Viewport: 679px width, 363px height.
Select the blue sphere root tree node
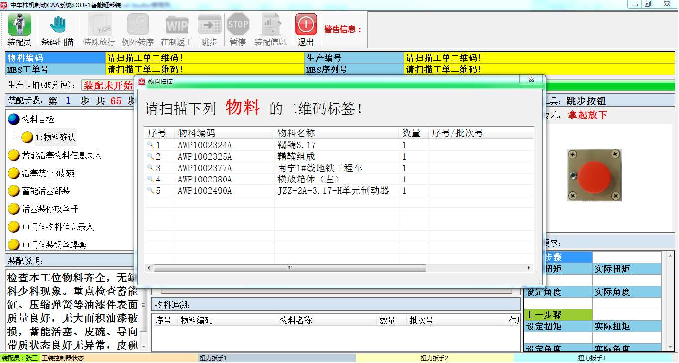coord(14,119)
